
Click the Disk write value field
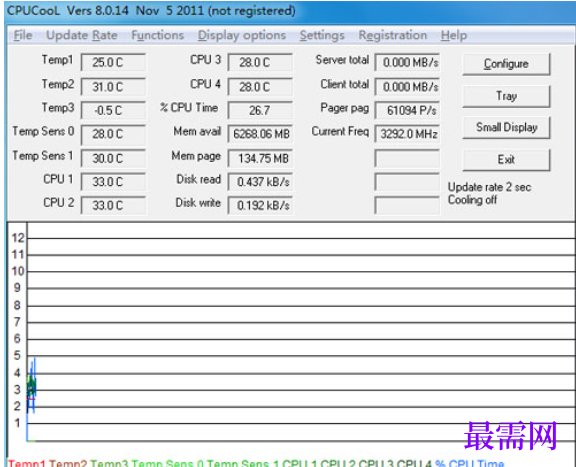tap(260, 205)
